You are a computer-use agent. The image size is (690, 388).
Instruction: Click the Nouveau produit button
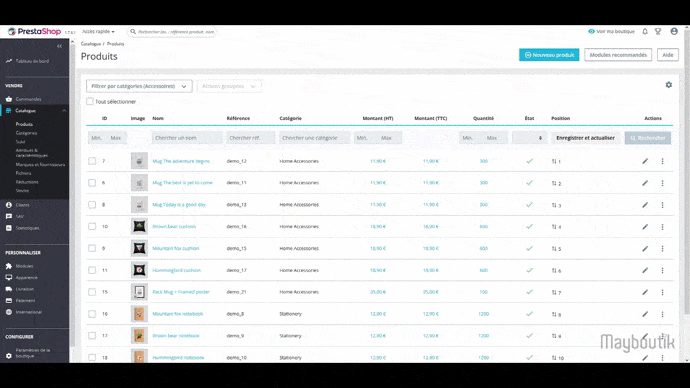[x=549, y=55]
